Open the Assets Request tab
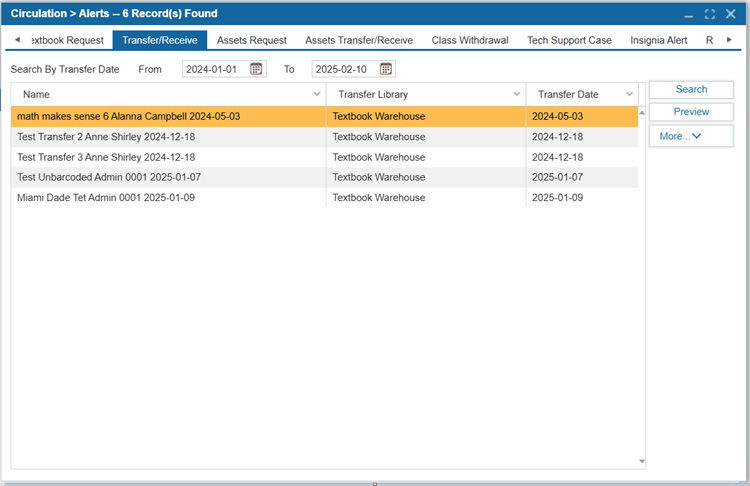The width and height of the screenshot is (750, 486). (x=252, y=41)
